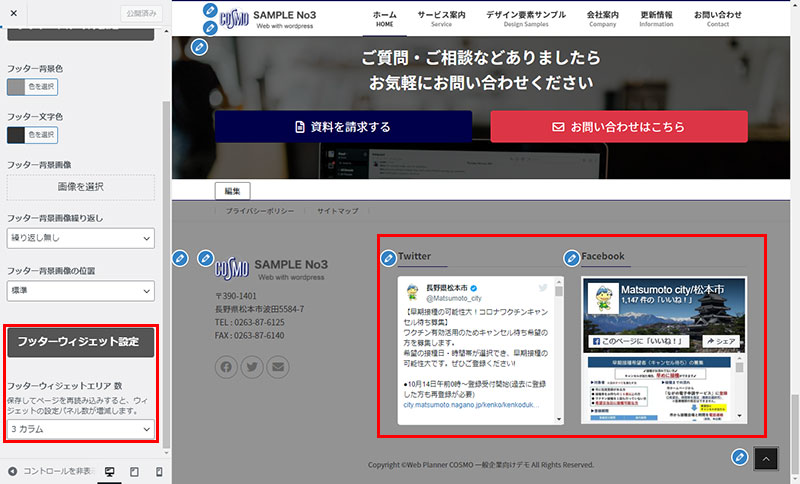
Task: Click the red お問い合わせはこちら button
Action: (x=618, y=127)
